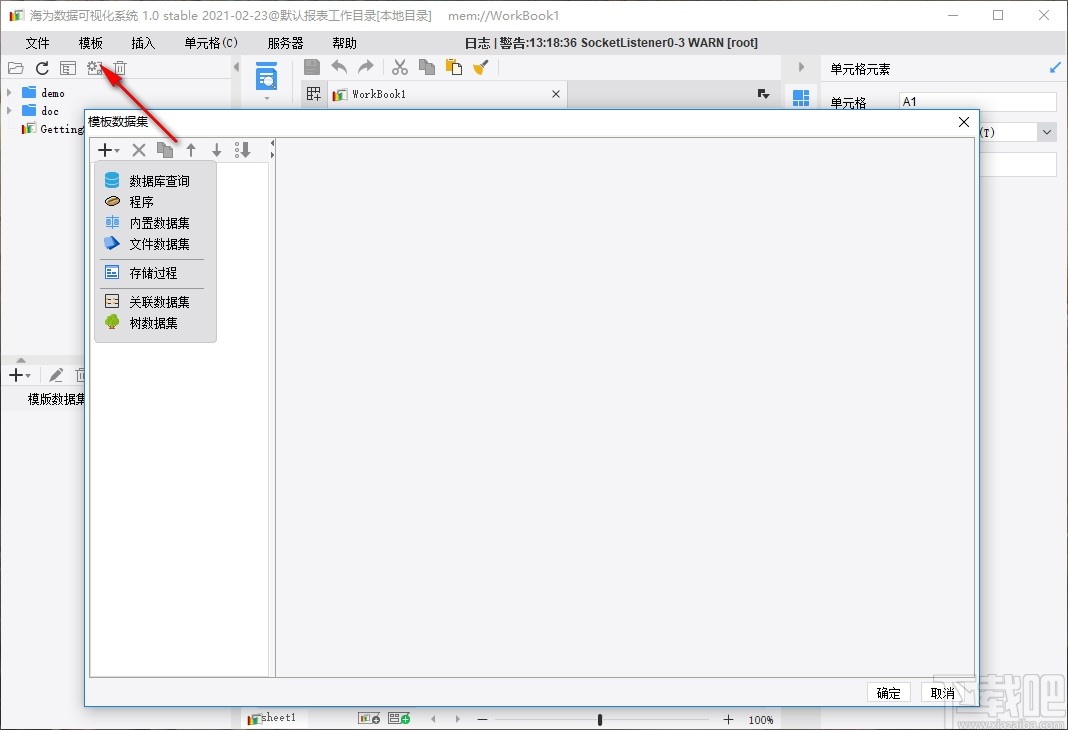Open the 帮助 menu
The height and width of the screenshot is (730, 1068).
pos(345,43)
